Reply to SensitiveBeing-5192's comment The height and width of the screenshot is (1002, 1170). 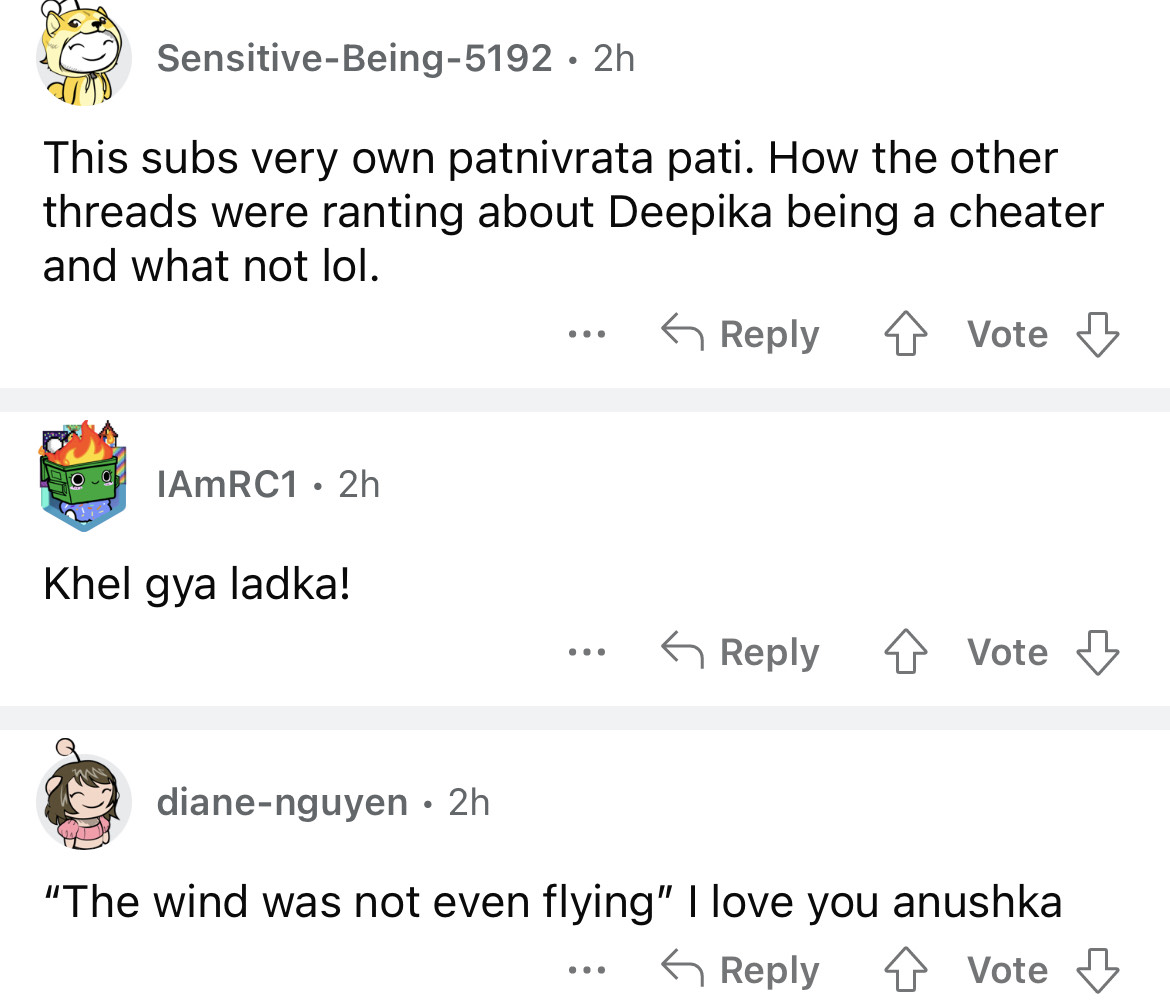point(740,335)
